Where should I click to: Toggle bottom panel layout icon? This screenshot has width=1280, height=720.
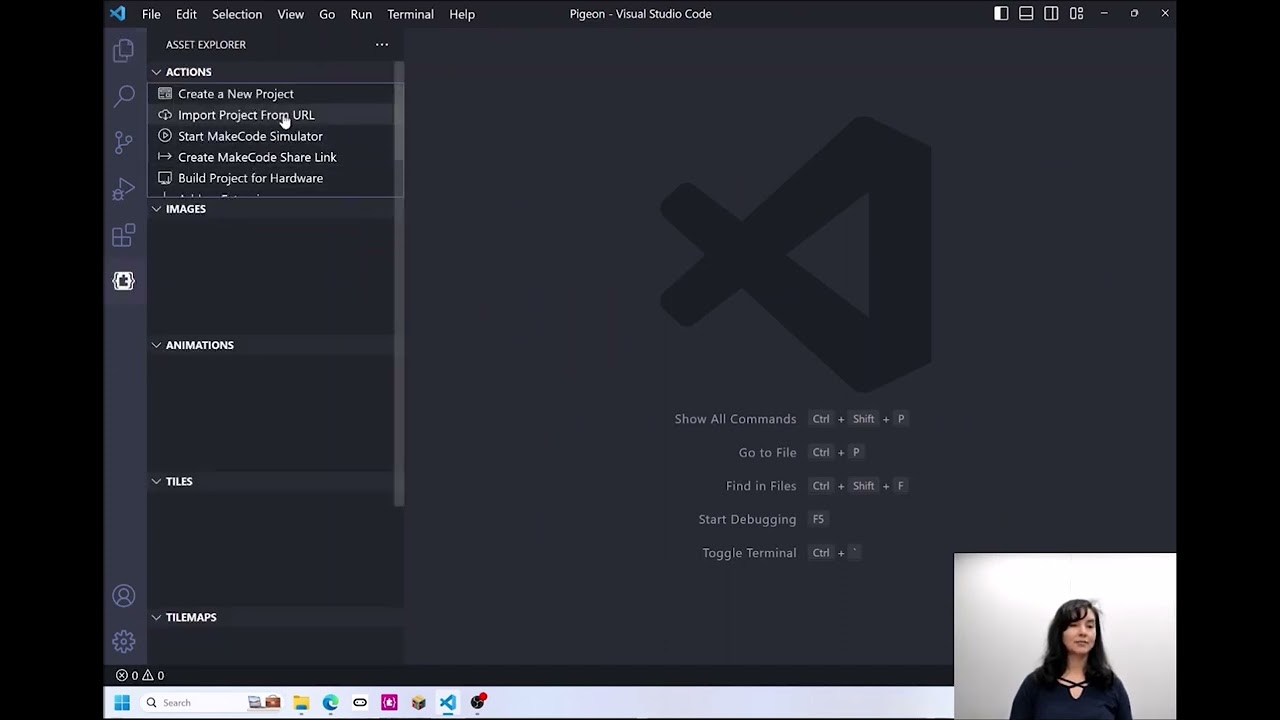pos(1026,14)
